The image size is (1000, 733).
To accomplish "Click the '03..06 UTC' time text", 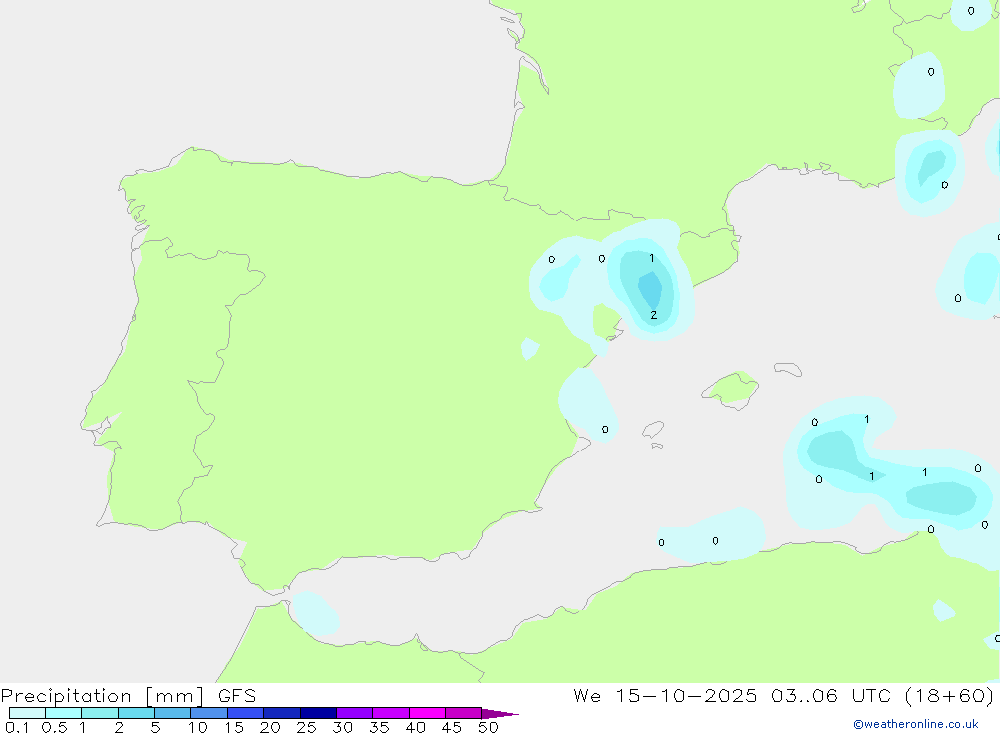I will point(830,695).
